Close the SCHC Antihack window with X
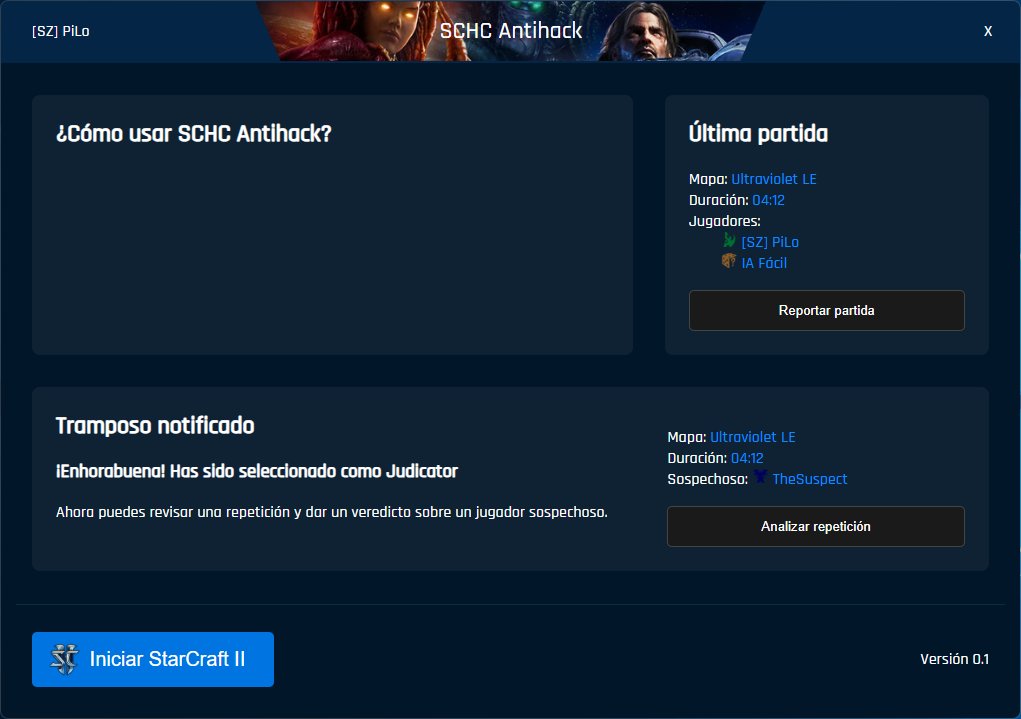Image resolution: width=1021 pixels, height=719 pixels. coord(988,31)
